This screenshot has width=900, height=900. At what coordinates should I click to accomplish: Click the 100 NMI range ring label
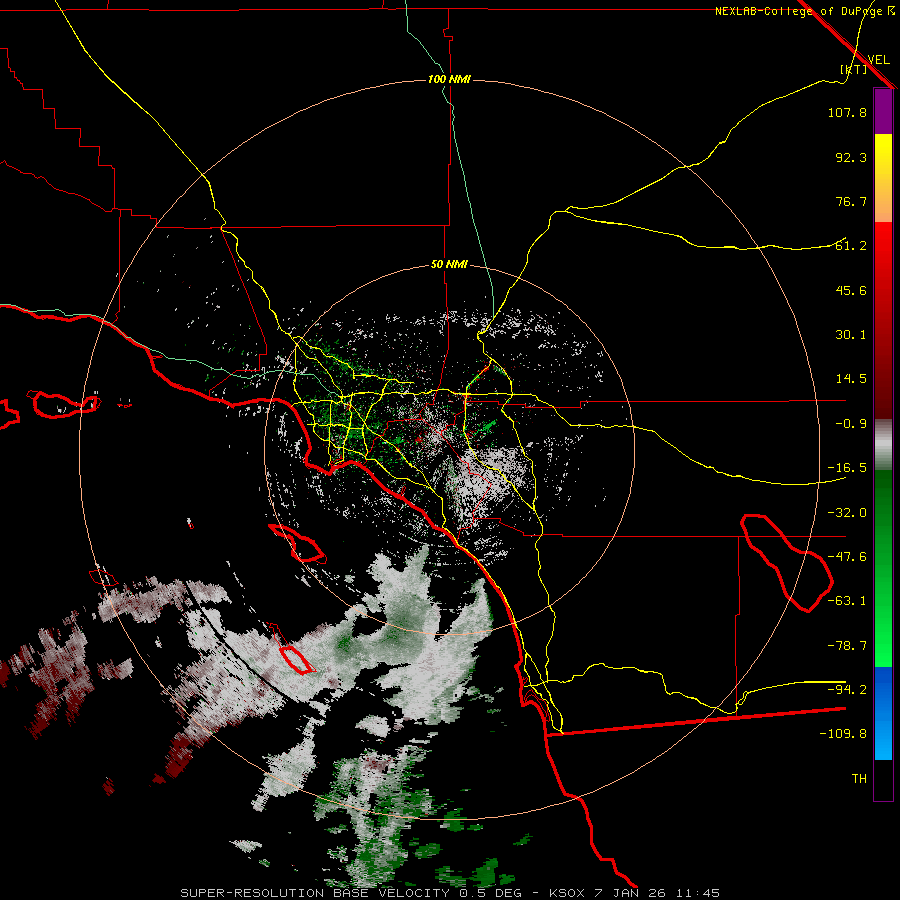click(x=449, y=79)
